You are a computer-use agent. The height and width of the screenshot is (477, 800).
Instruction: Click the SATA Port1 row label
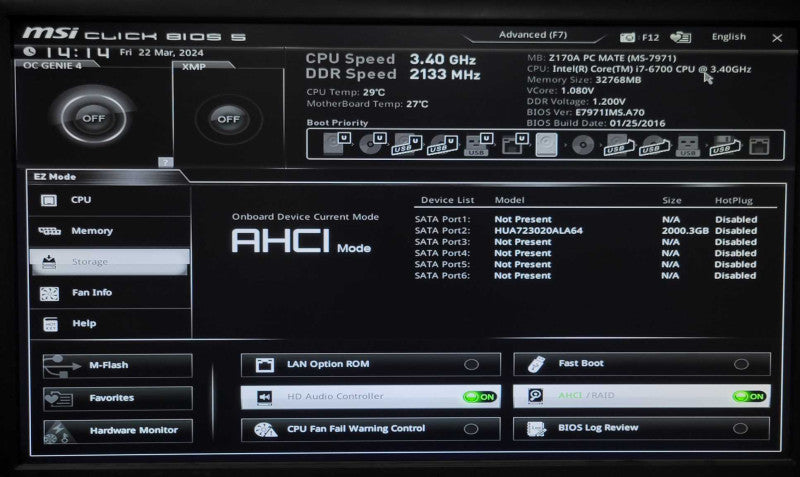[442, 219]
